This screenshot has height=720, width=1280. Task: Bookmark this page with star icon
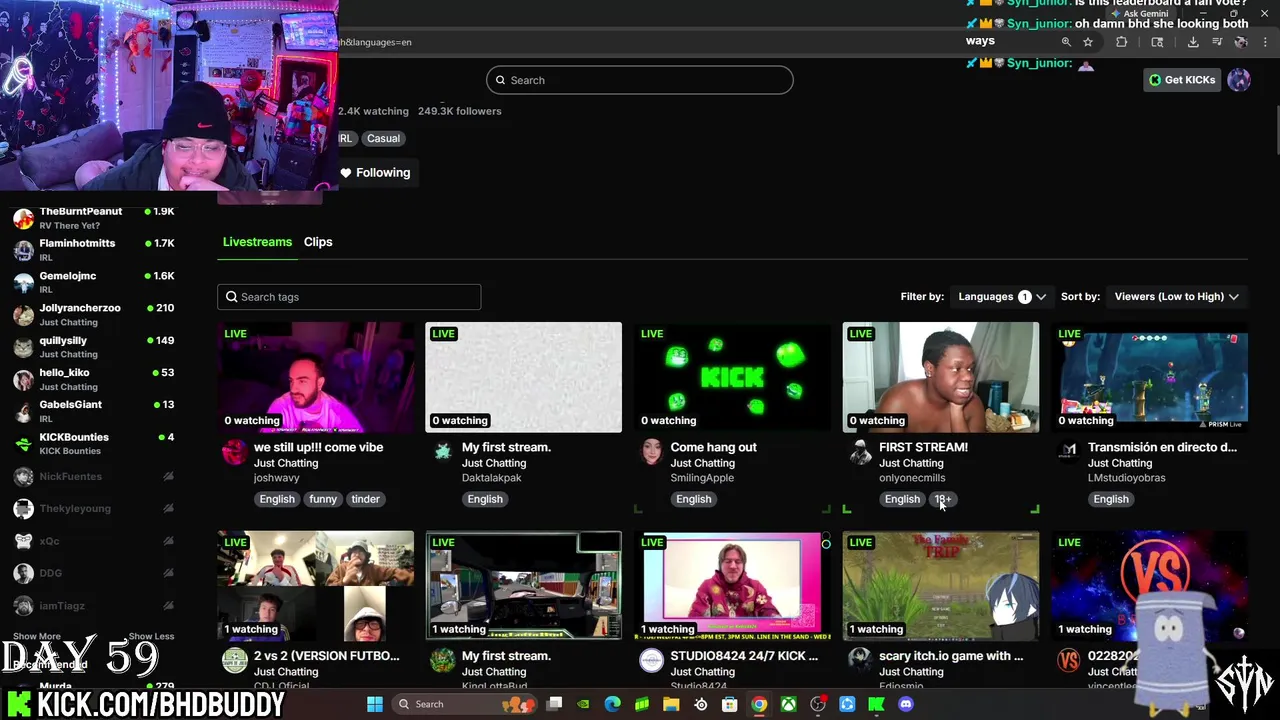1088,42
